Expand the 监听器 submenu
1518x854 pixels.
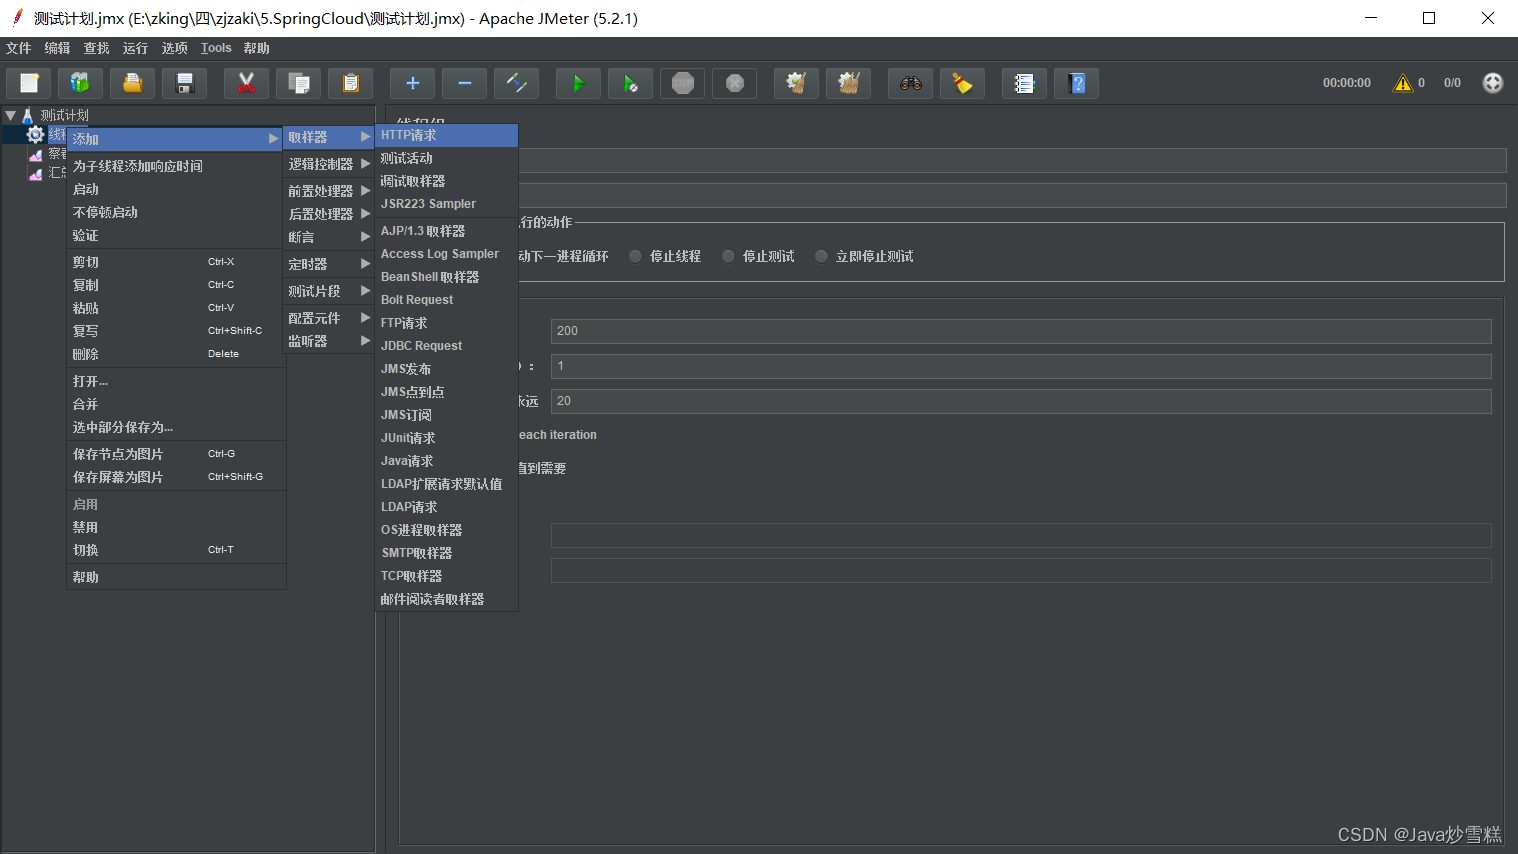click(329, 341)
